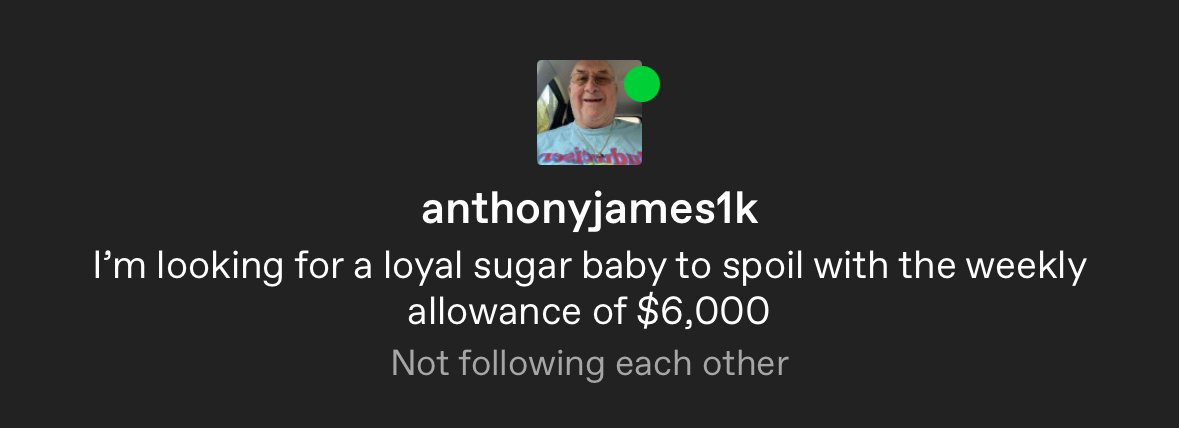1179x428 pixels.
Task: Open anthonyjames1k's profile picture
Action: (x=590, y=112)
